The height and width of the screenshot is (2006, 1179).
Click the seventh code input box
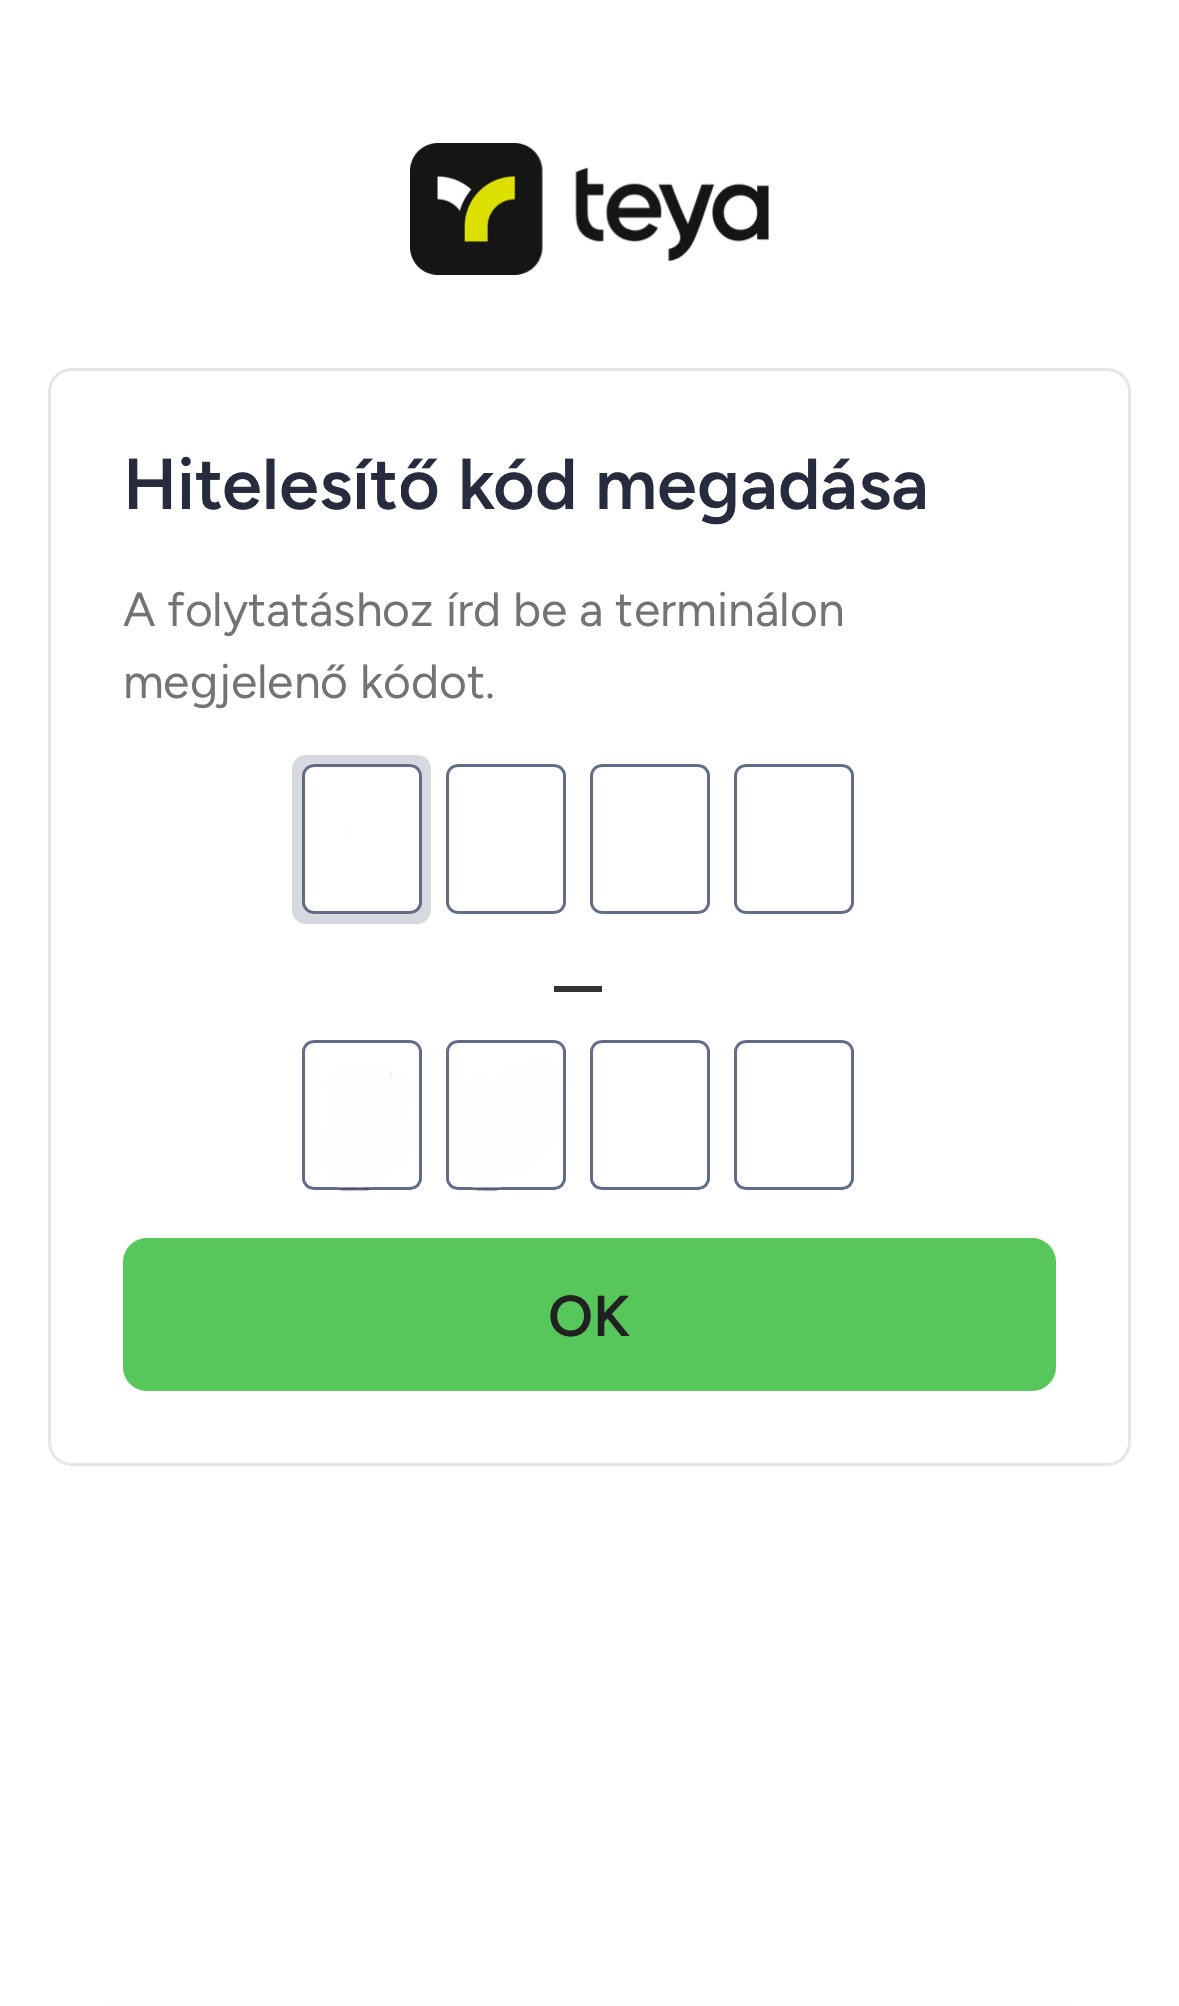pyautogui.click(x=649, y=1113)
